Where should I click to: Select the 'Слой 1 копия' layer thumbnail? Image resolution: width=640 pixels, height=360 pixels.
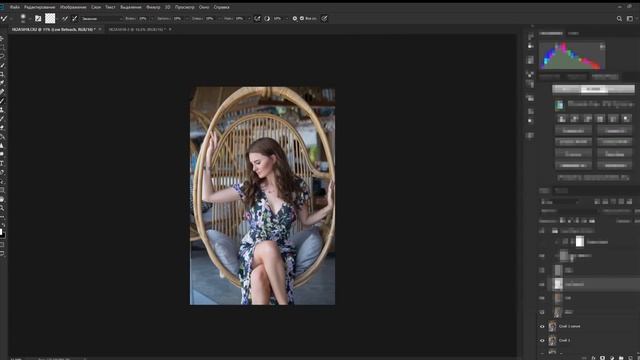552,327
